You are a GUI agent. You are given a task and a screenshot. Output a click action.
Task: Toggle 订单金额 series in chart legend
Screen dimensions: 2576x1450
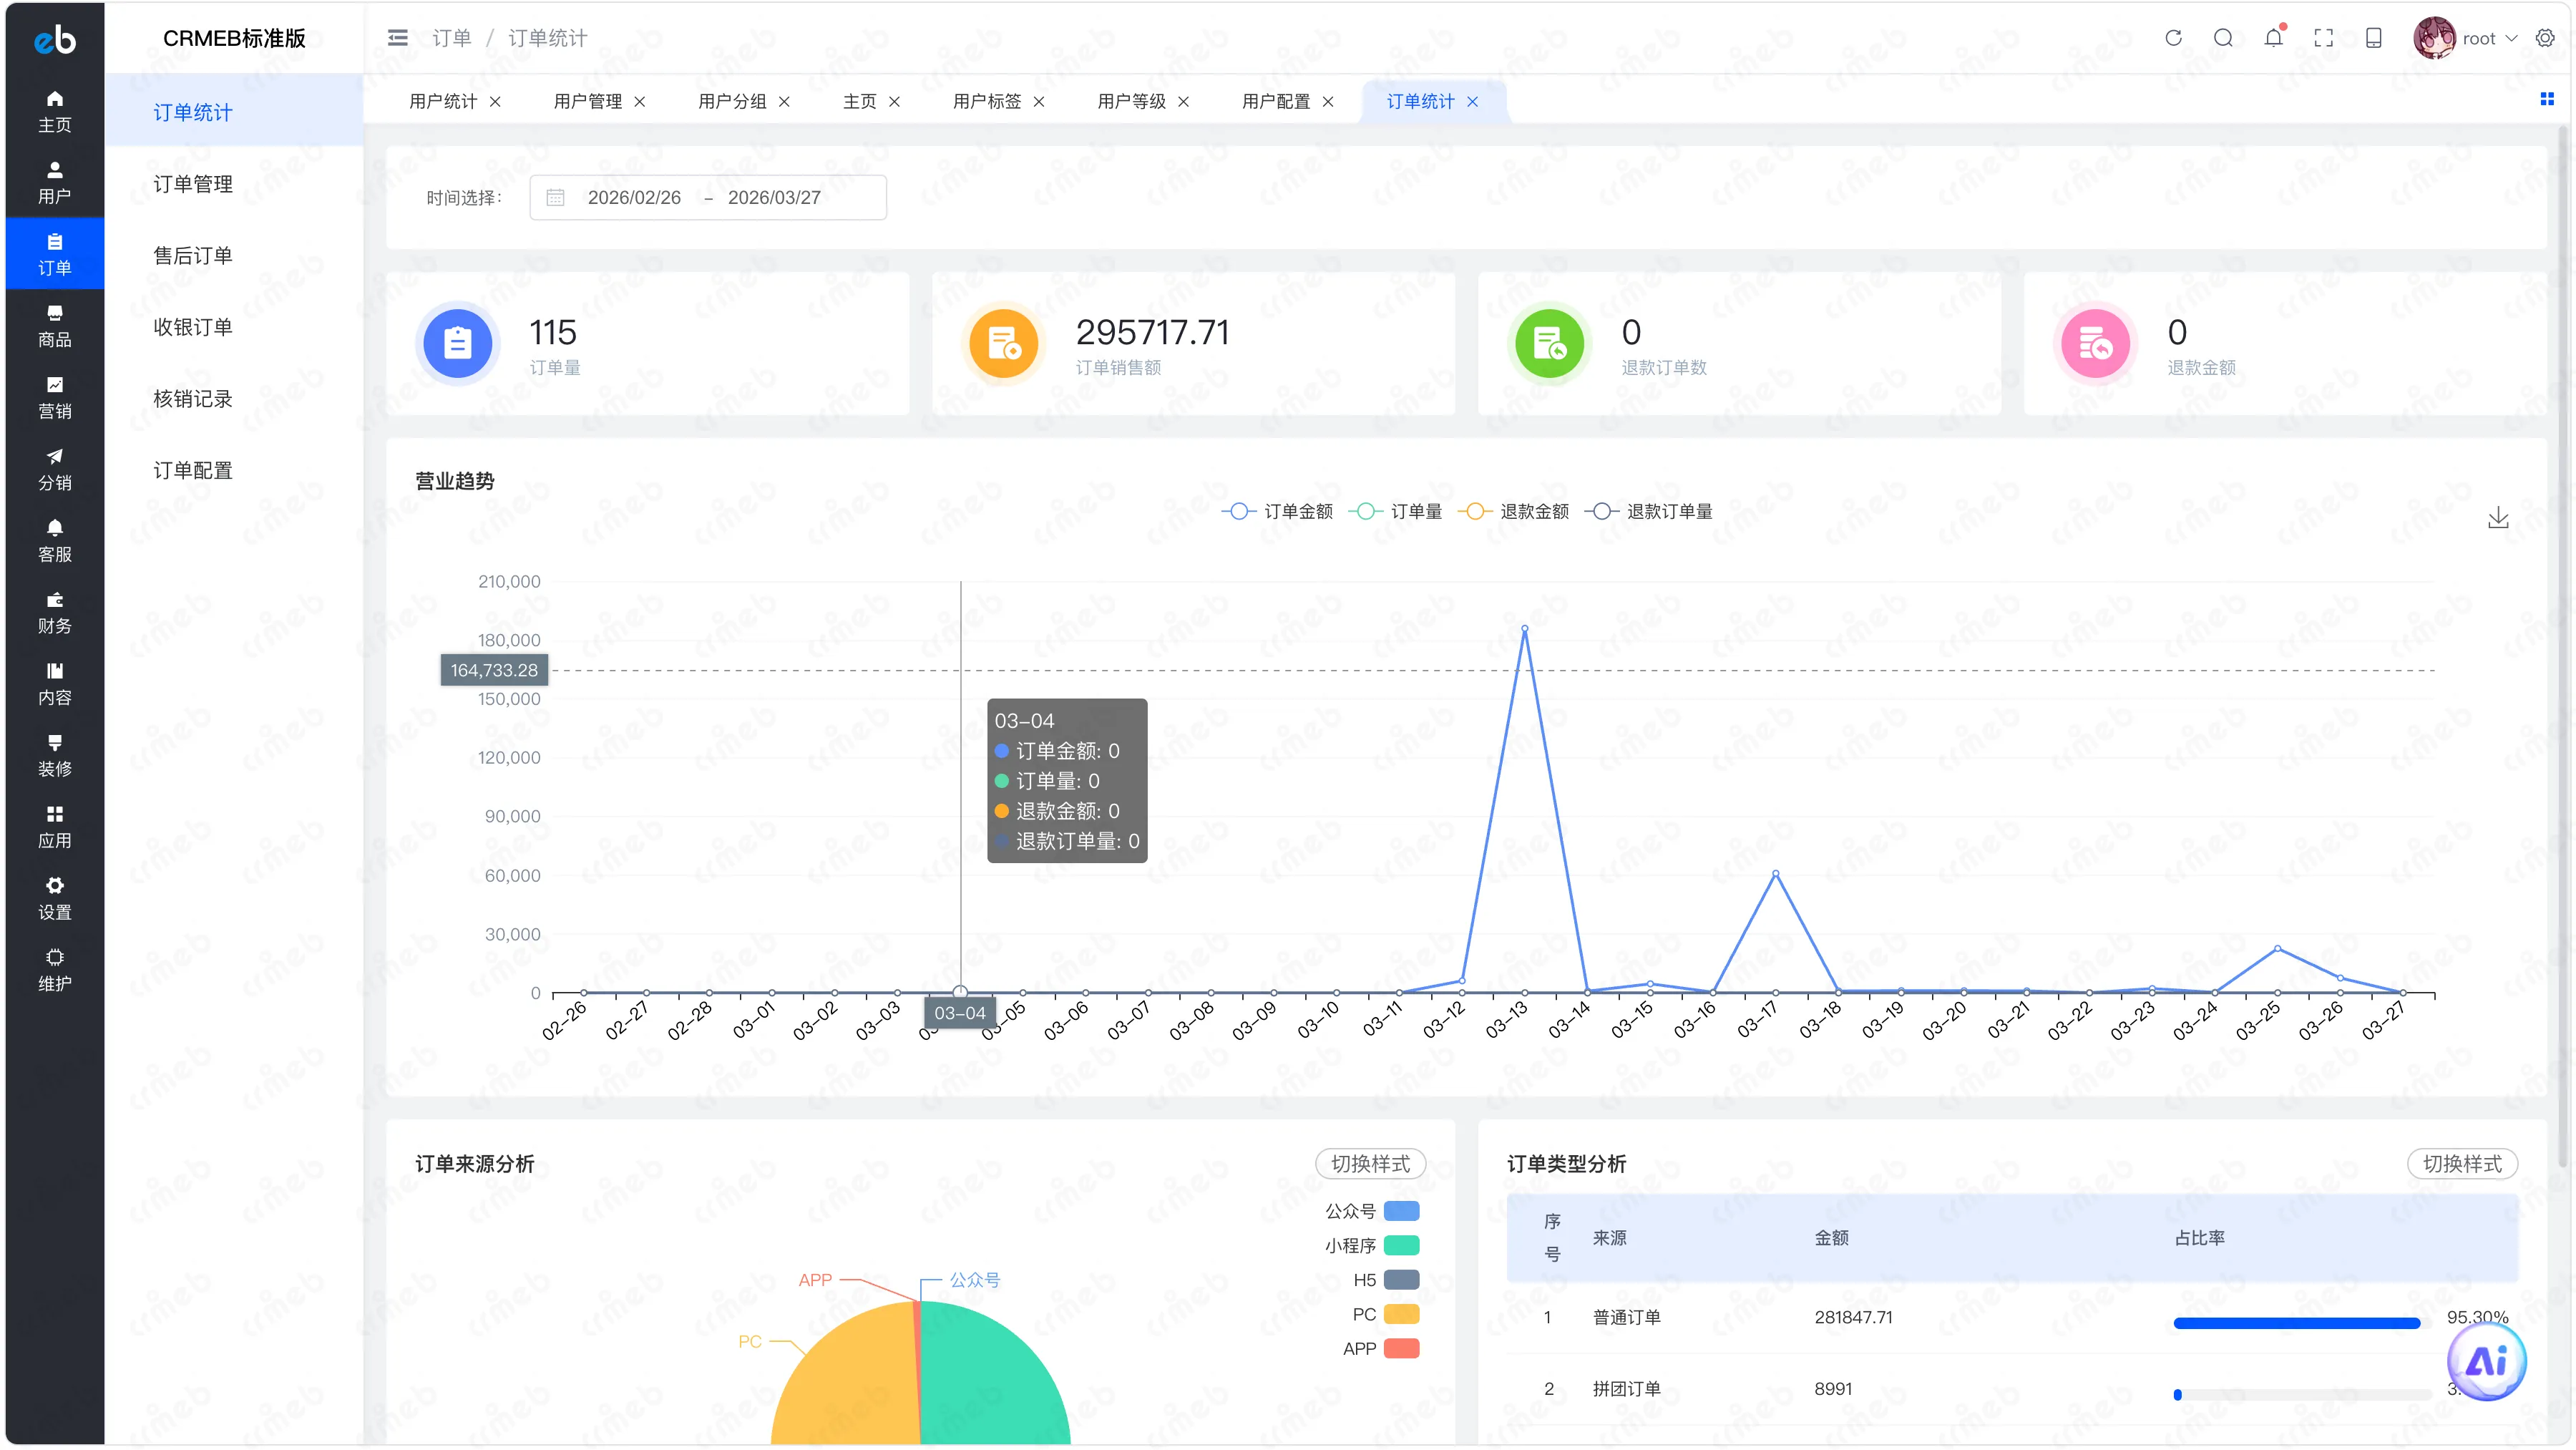point(1277,511)
